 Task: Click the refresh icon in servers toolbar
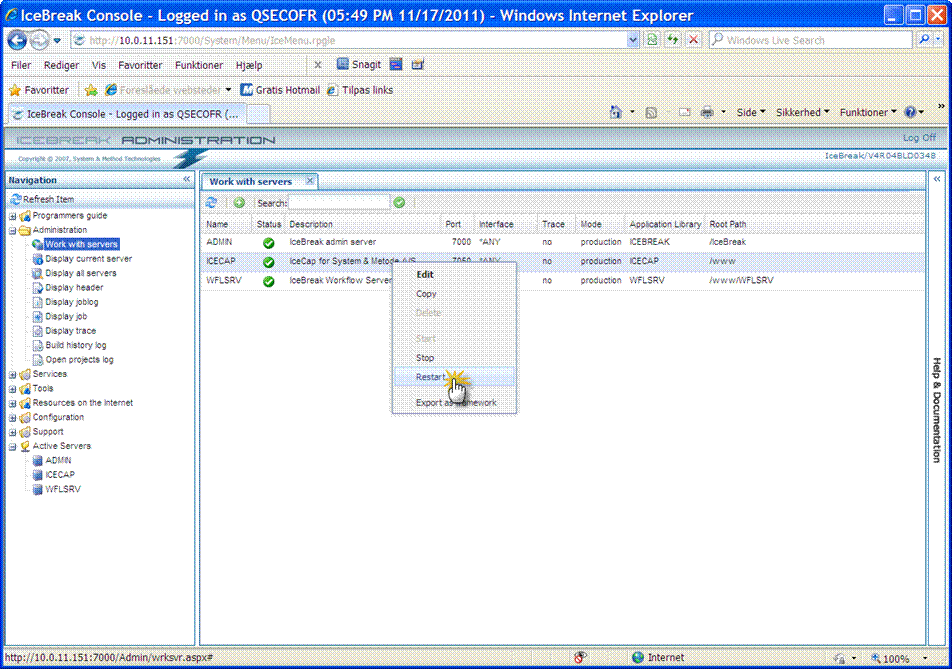click(211, 203)
